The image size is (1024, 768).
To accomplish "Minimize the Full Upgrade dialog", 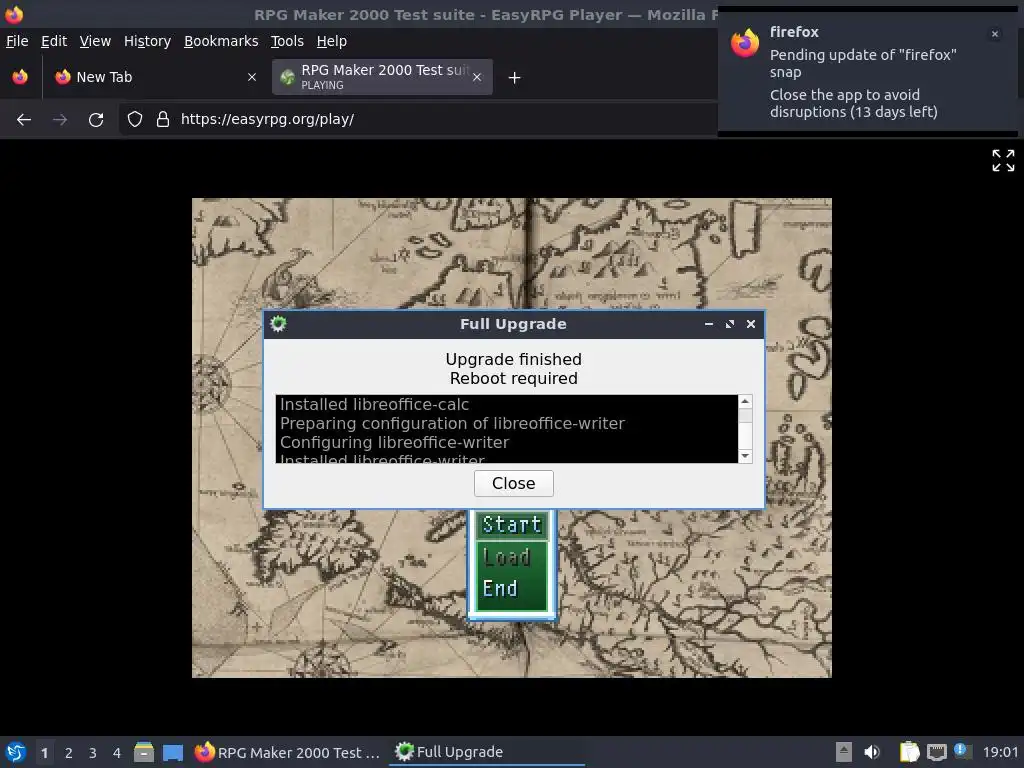I will click(709, 324).
